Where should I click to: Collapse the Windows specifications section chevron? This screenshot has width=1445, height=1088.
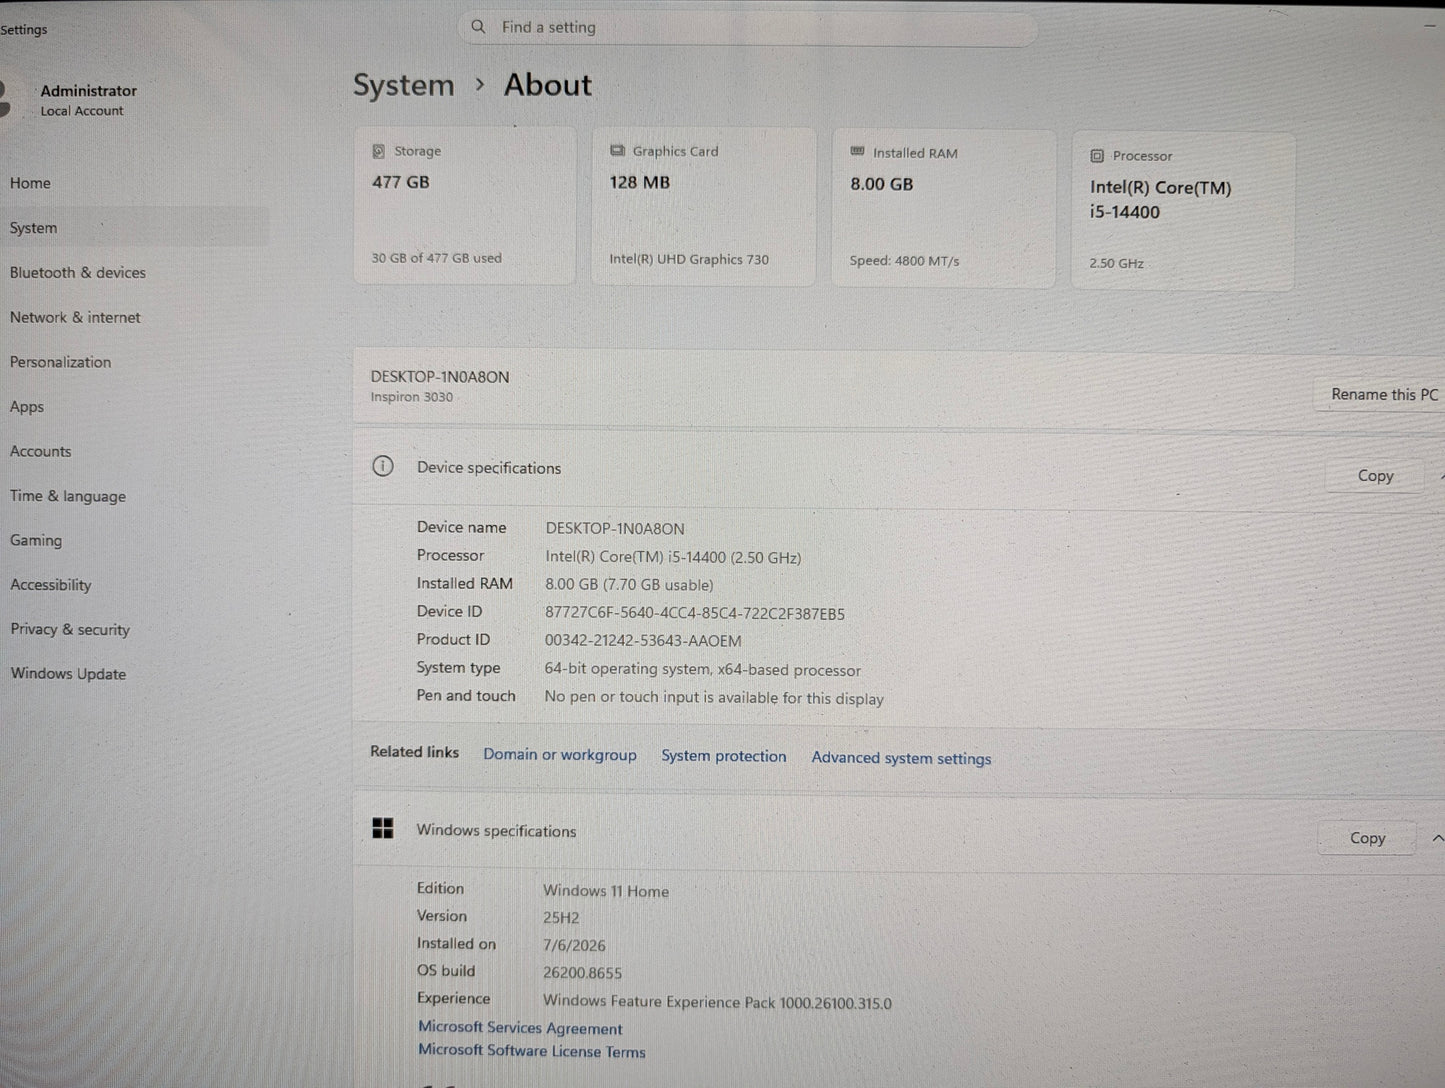coord(1437,838)
